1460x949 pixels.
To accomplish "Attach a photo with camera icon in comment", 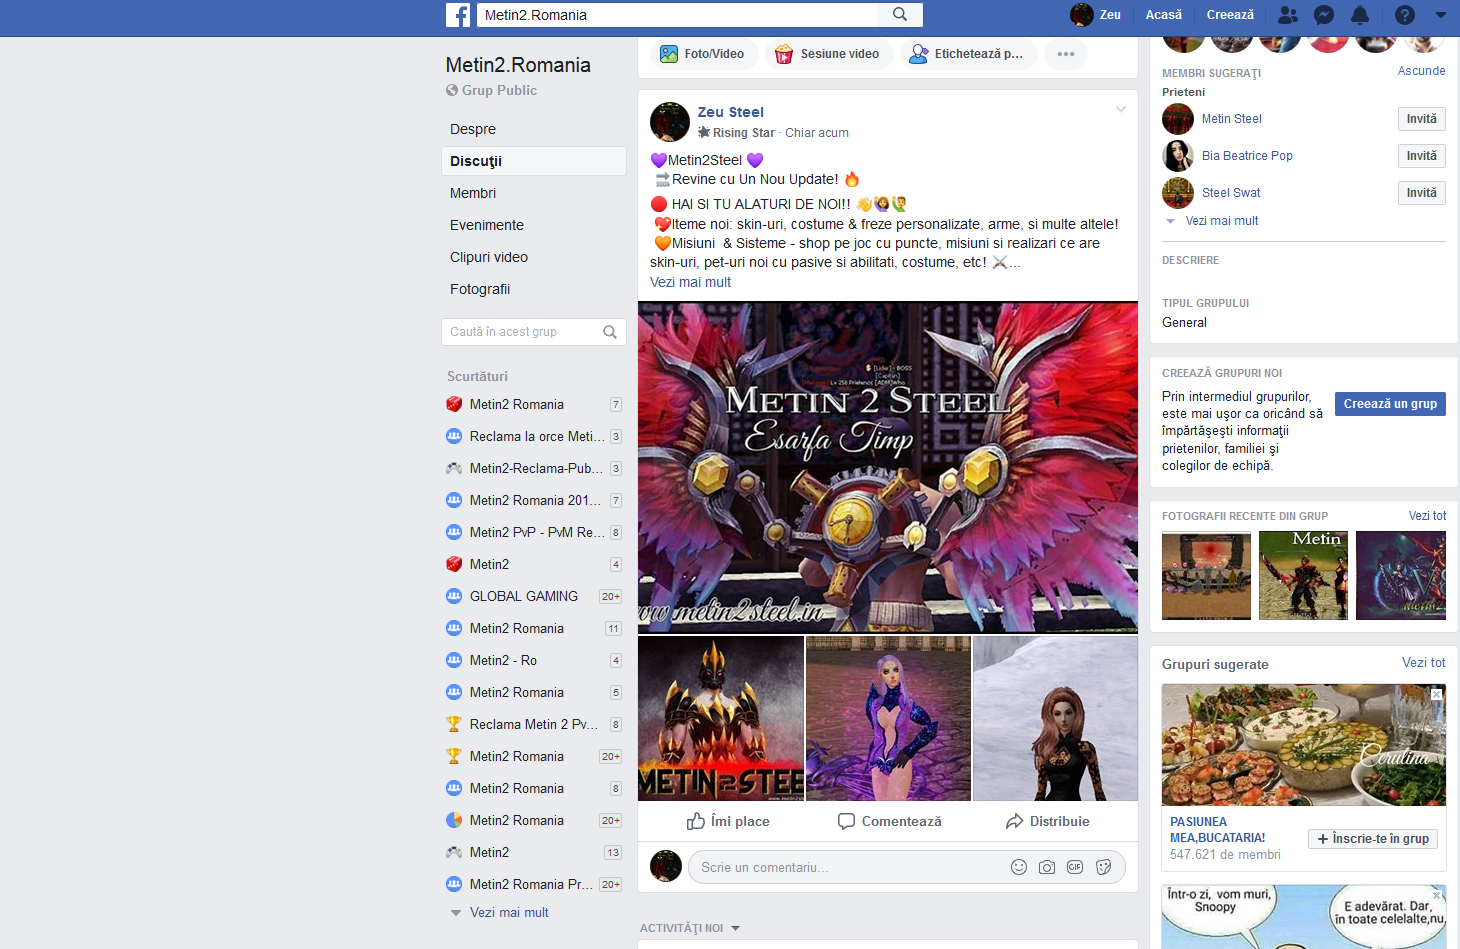I will tap(1047, 867).
